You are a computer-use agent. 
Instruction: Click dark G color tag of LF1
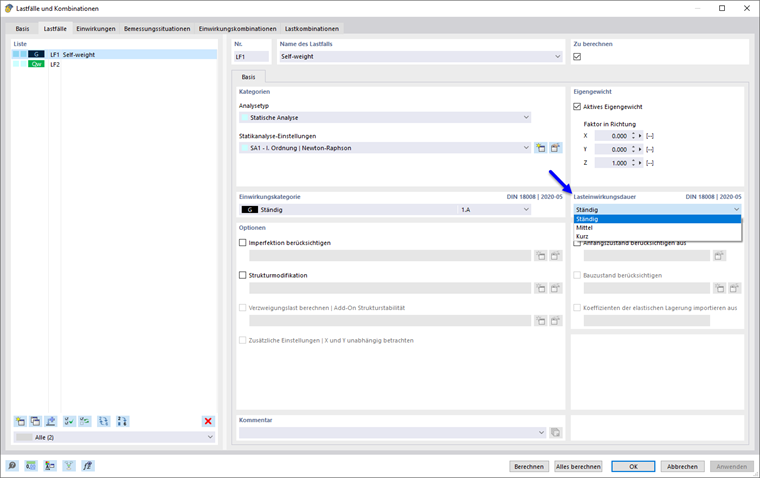(36, 54)
